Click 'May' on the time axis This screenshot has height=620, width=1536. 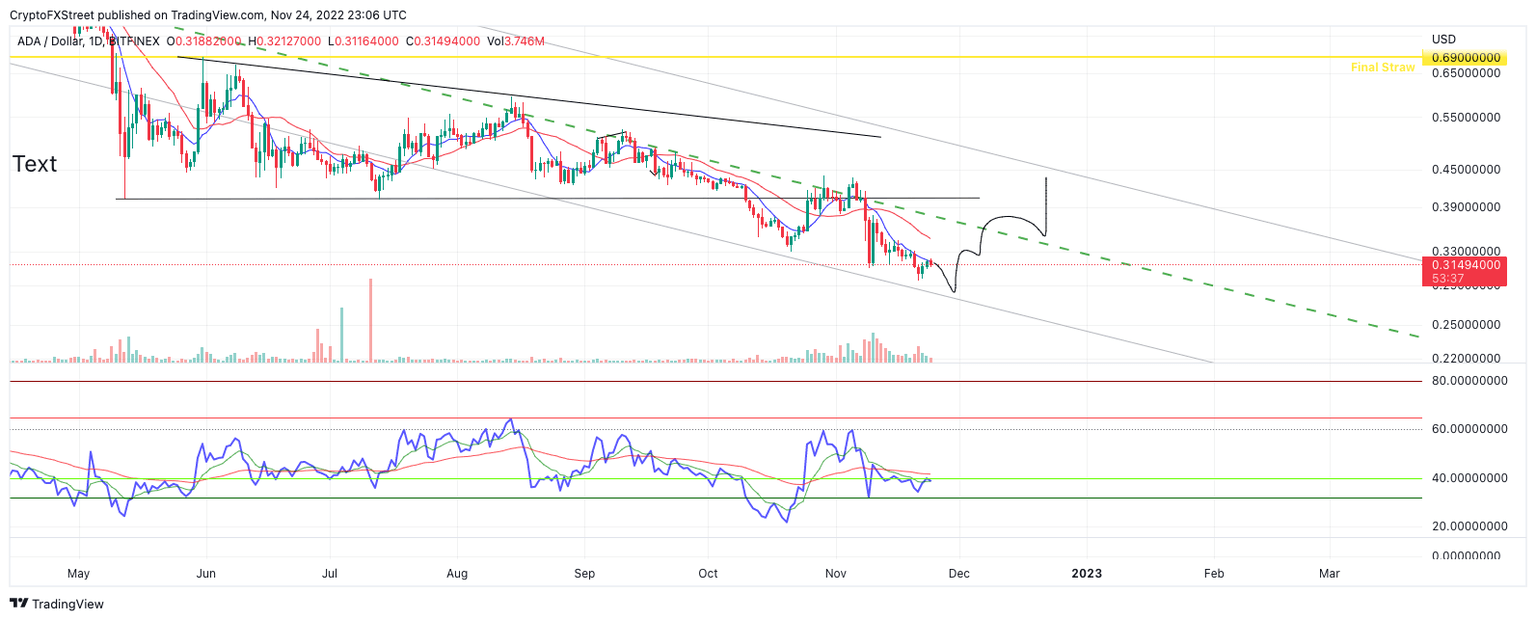coord(78,574)
